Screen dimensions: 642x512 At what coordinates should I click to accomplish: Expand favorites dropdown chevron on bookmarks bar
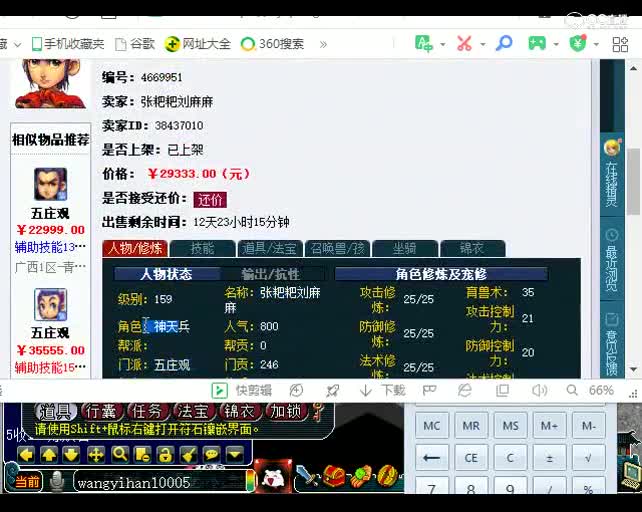(18, 45)
